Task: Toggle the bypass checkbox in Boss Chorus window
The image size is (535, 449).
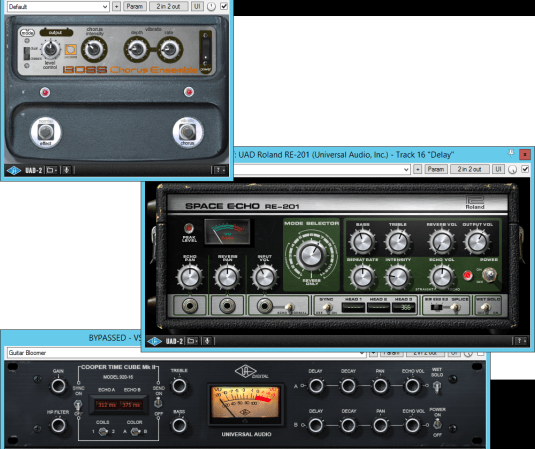Action: point(224,6)
